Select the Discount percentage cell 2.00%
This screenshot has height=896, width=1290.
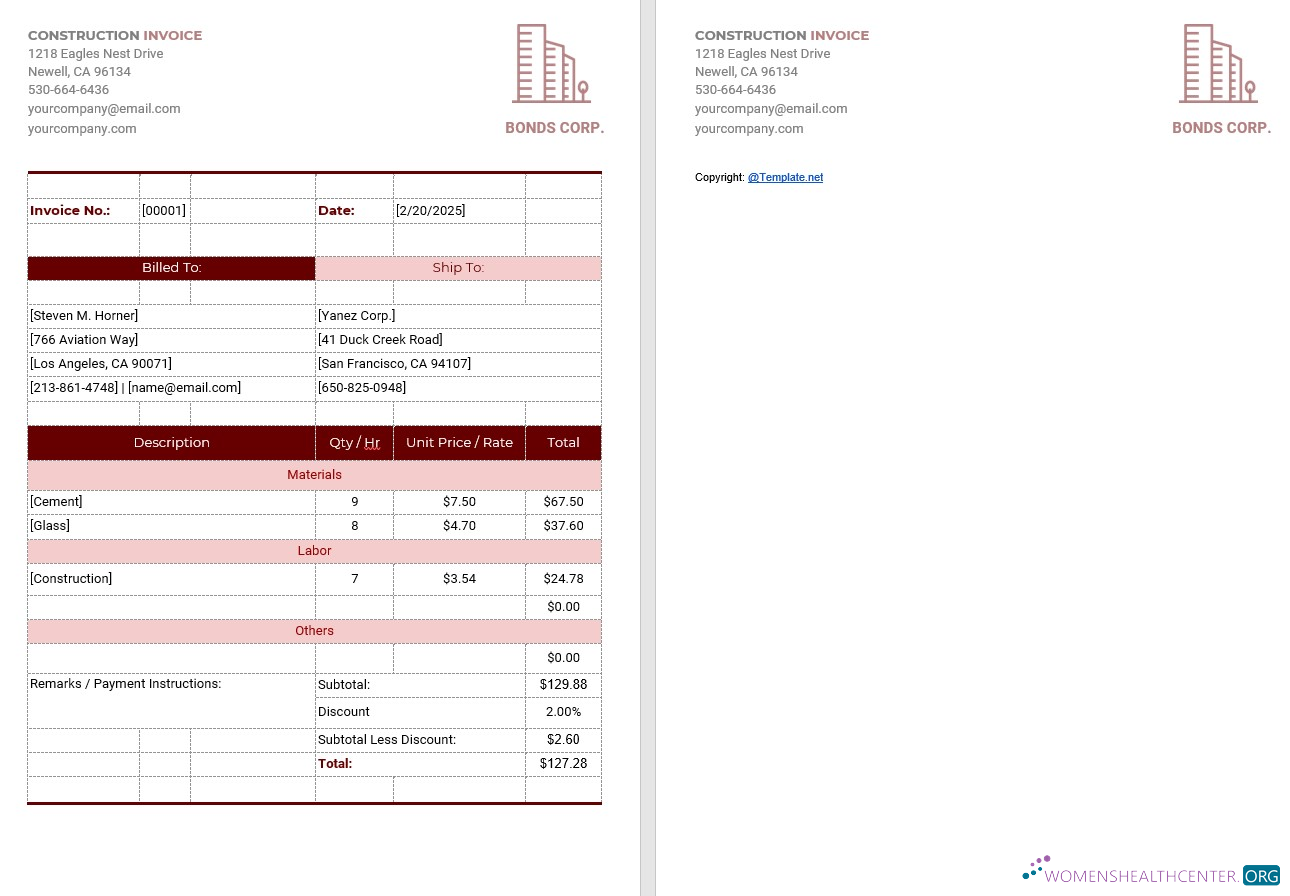click(563, 711)
